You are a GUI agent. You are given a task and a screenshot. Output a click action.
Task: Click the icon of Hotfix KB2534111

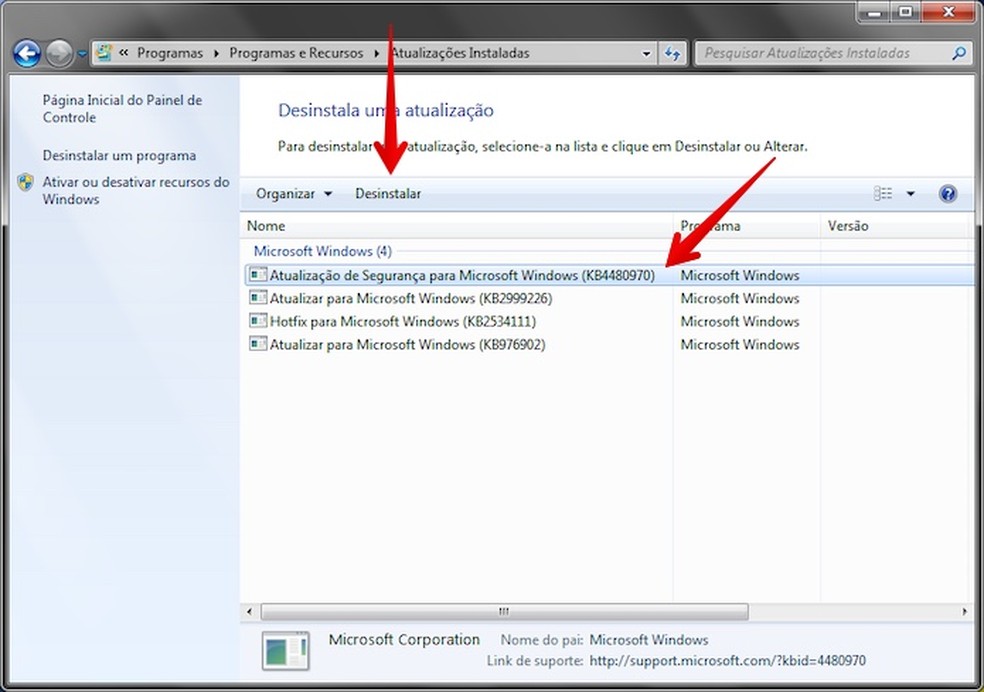pyautogui.click(x=258, y=321)
